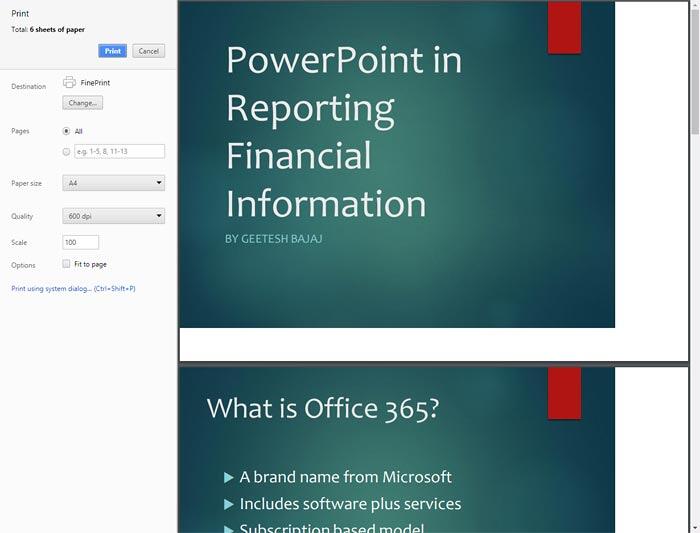This screenshot has width=700, height=533.
Task: Click the page range input field
Action: [x=120, y=151]
